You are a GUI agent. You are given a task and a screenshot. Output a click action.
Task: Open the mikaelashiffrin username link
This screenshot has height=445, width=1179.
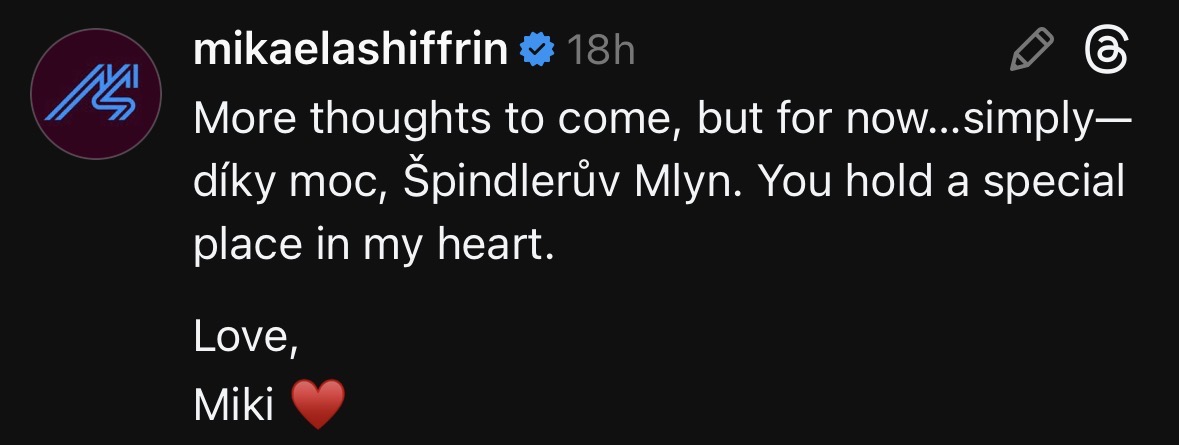[x=351, y=49]
